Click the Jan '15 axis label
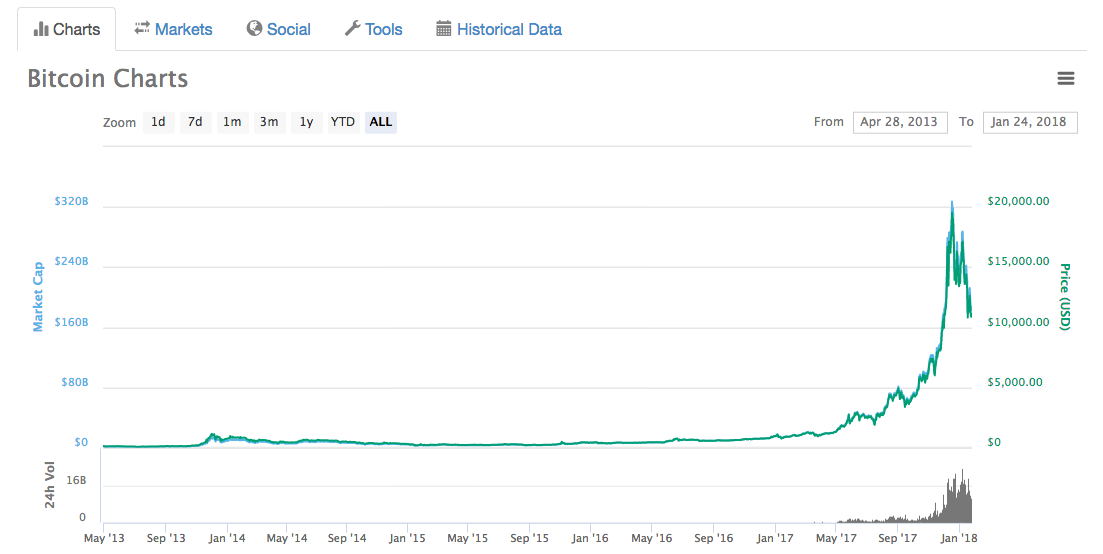The width and height of the screenshot is (1103, 554). coord(408,538)
